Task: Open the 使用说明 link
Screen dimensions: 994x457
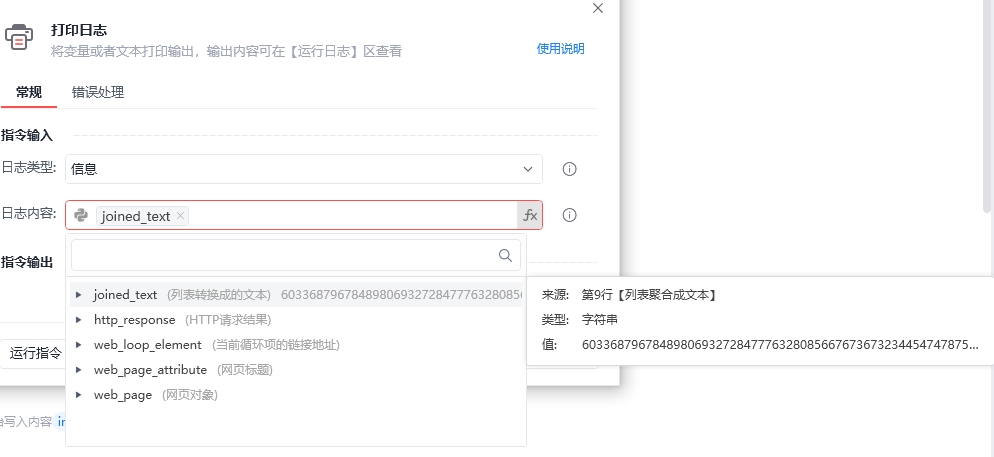Action: [560, 49]
